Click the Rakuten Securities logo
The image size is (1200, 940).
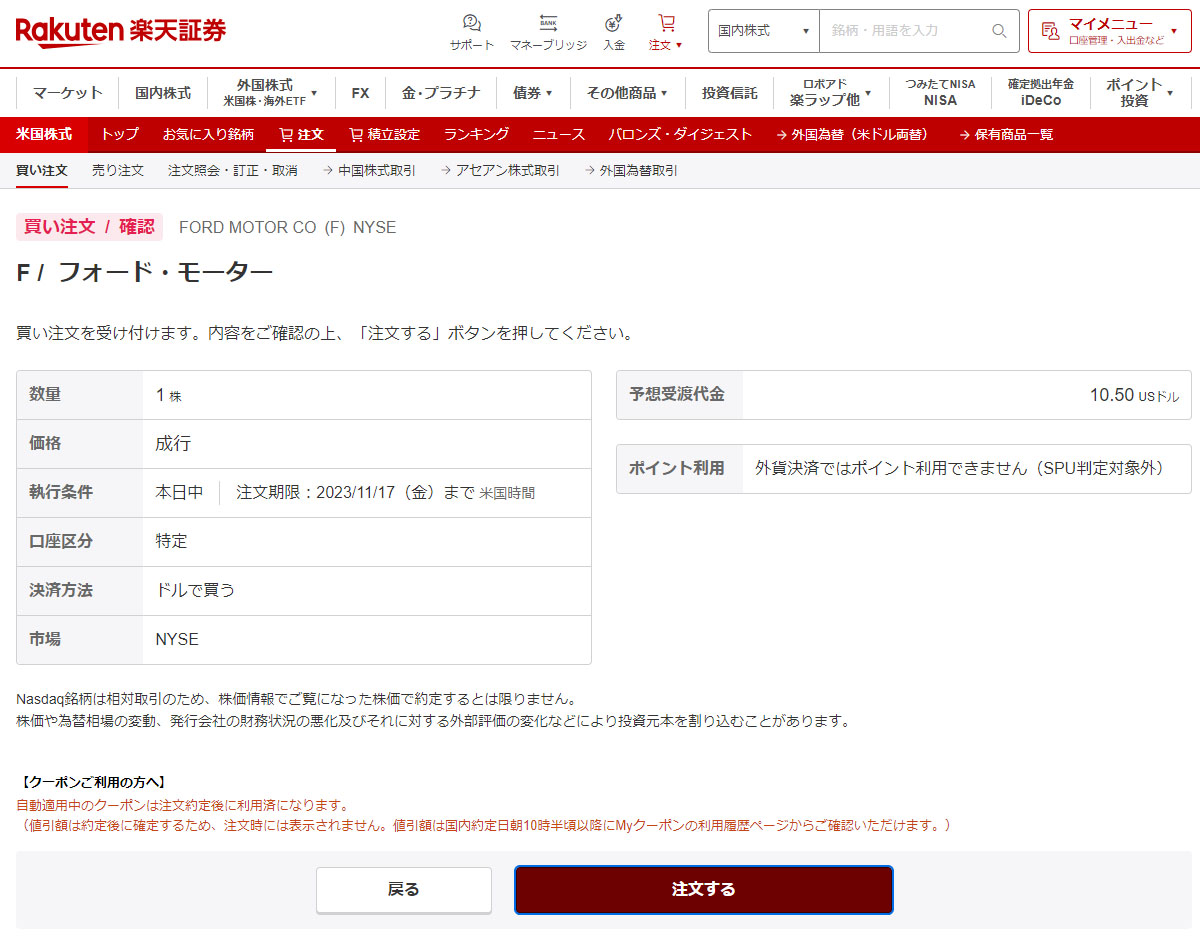click(121, 31)
